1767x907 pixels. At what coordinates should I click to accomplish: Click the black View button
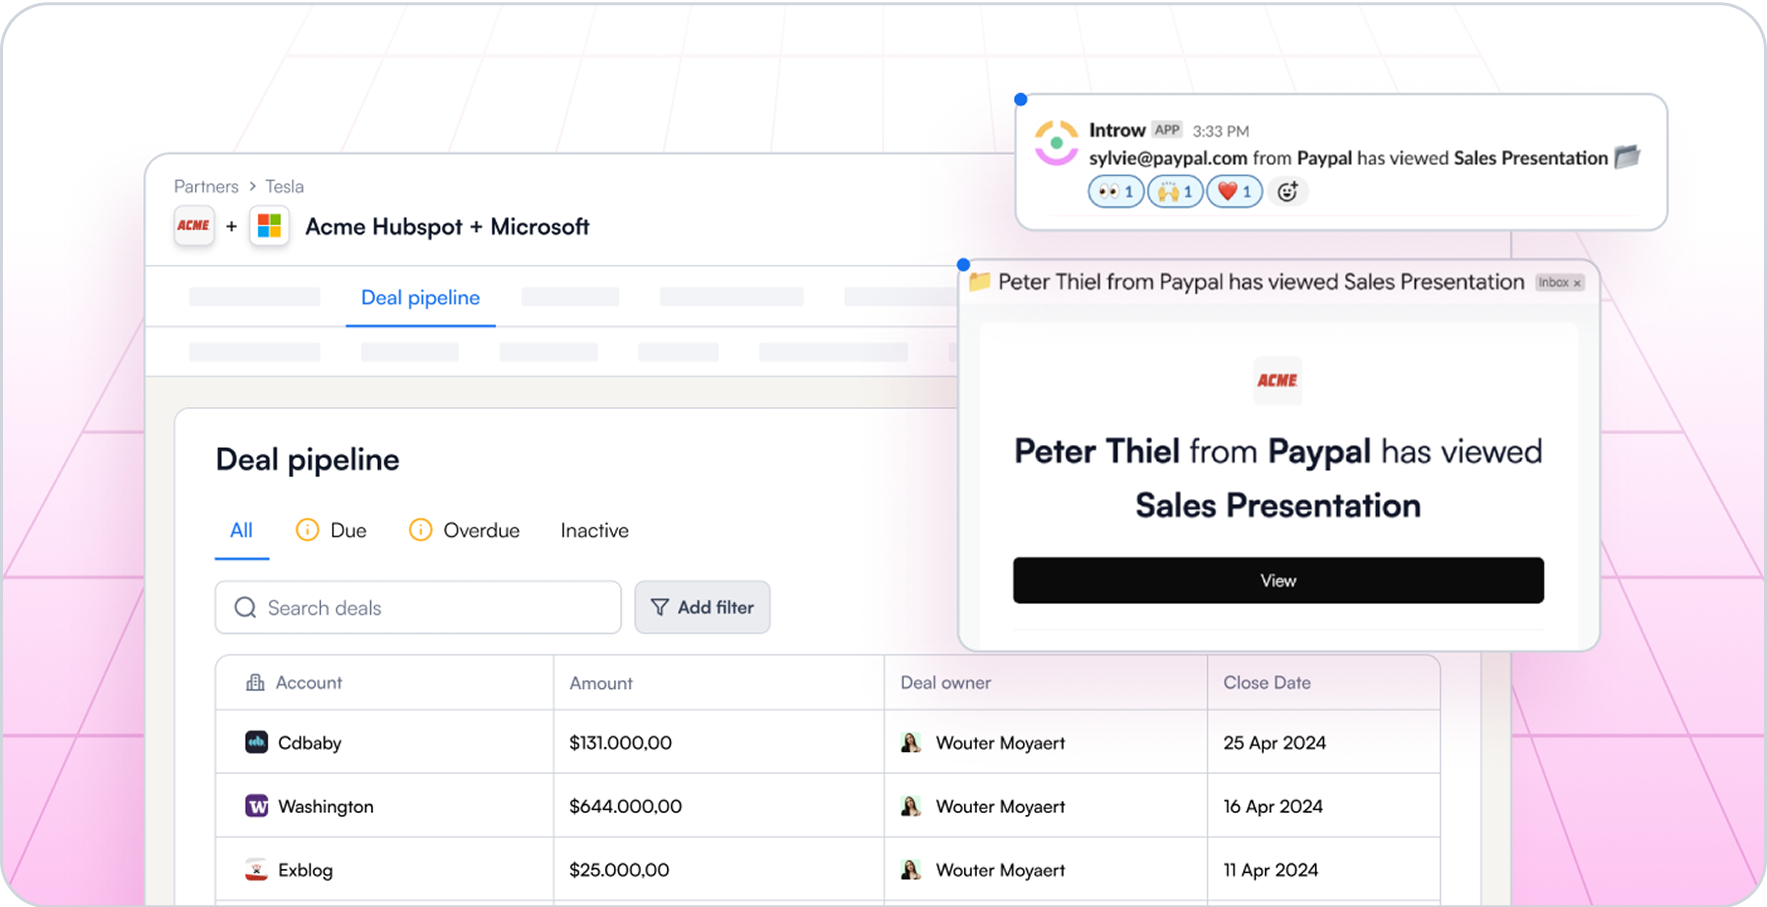(1278, 580)
